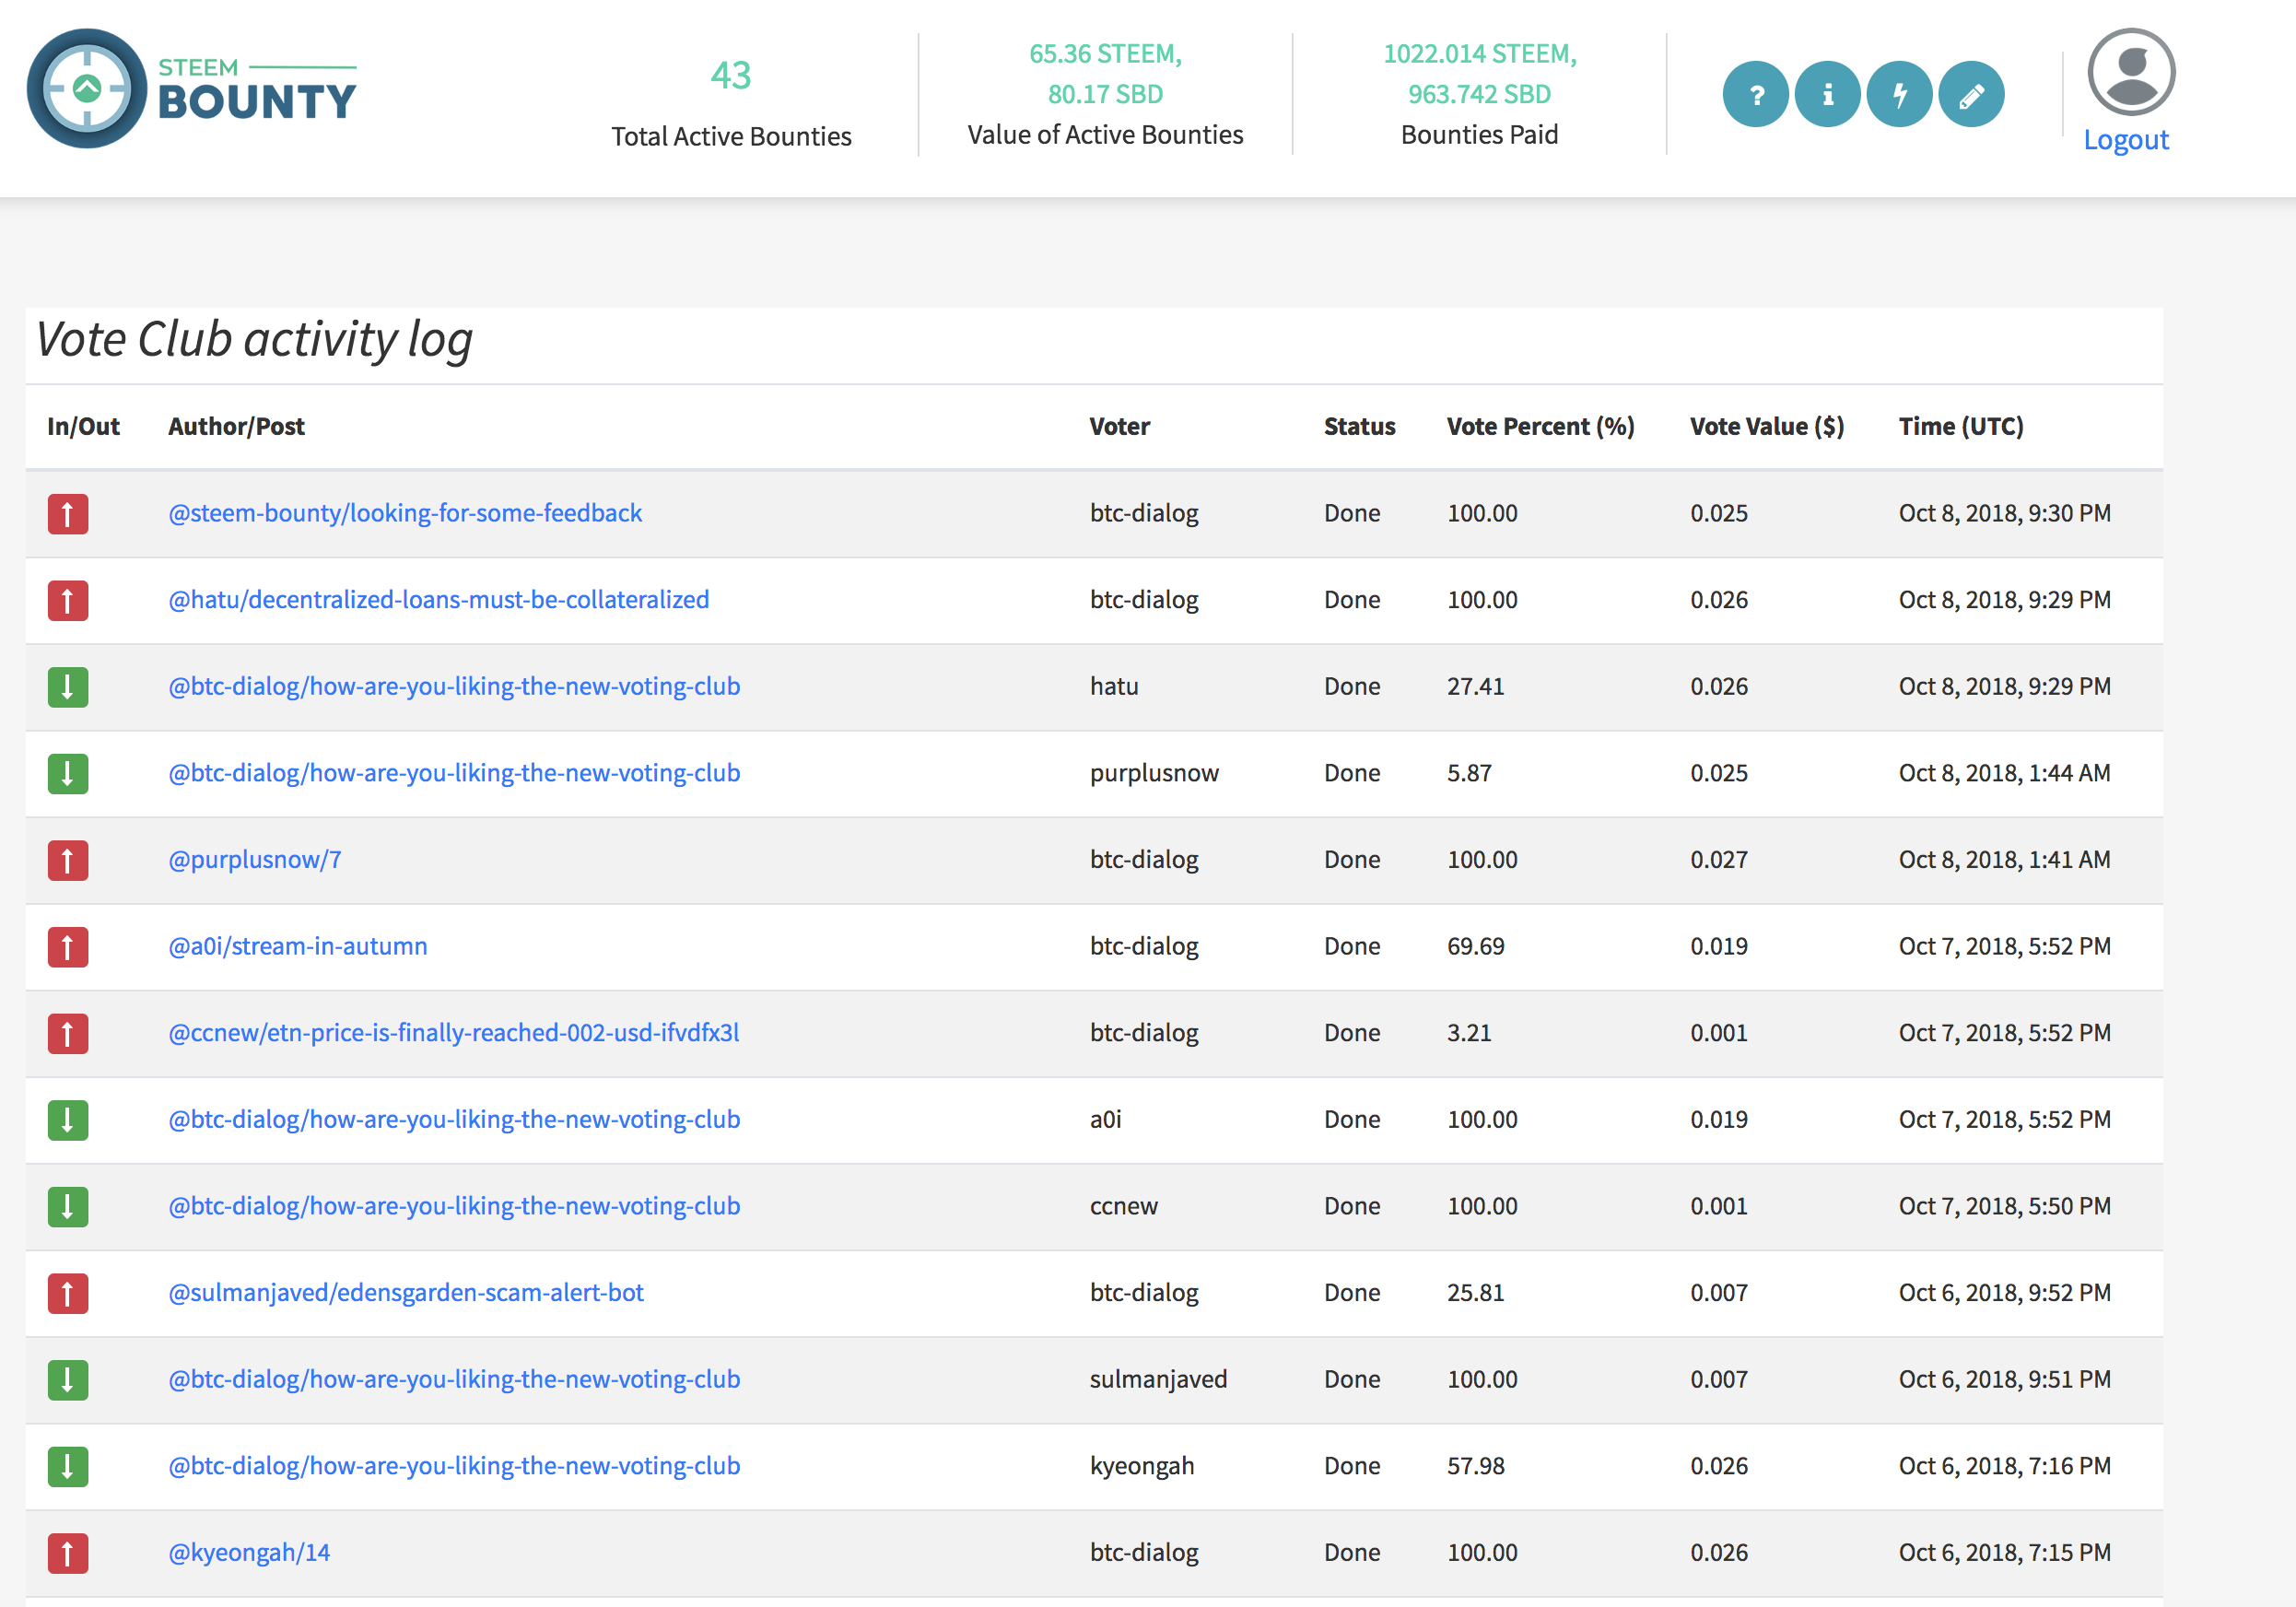This screenshot has width=2296, height=1607.
Task: Click green down arrow in kyeongah voter row
Action: pyautogui.click(x=68, y=1467)
